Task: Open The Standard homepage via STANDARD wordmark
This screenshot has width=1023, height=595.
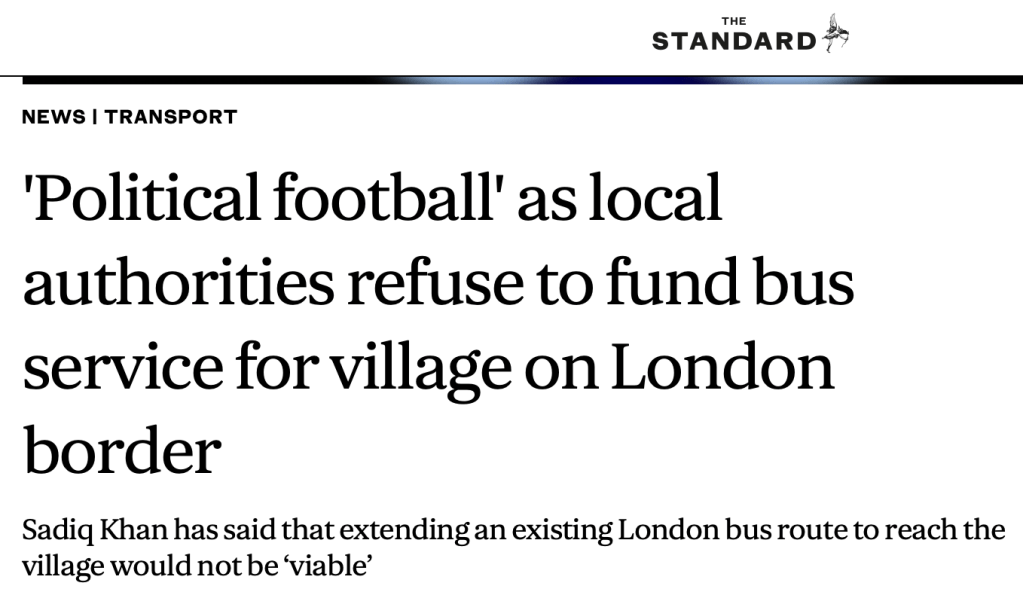Action: tap(734, 41)
